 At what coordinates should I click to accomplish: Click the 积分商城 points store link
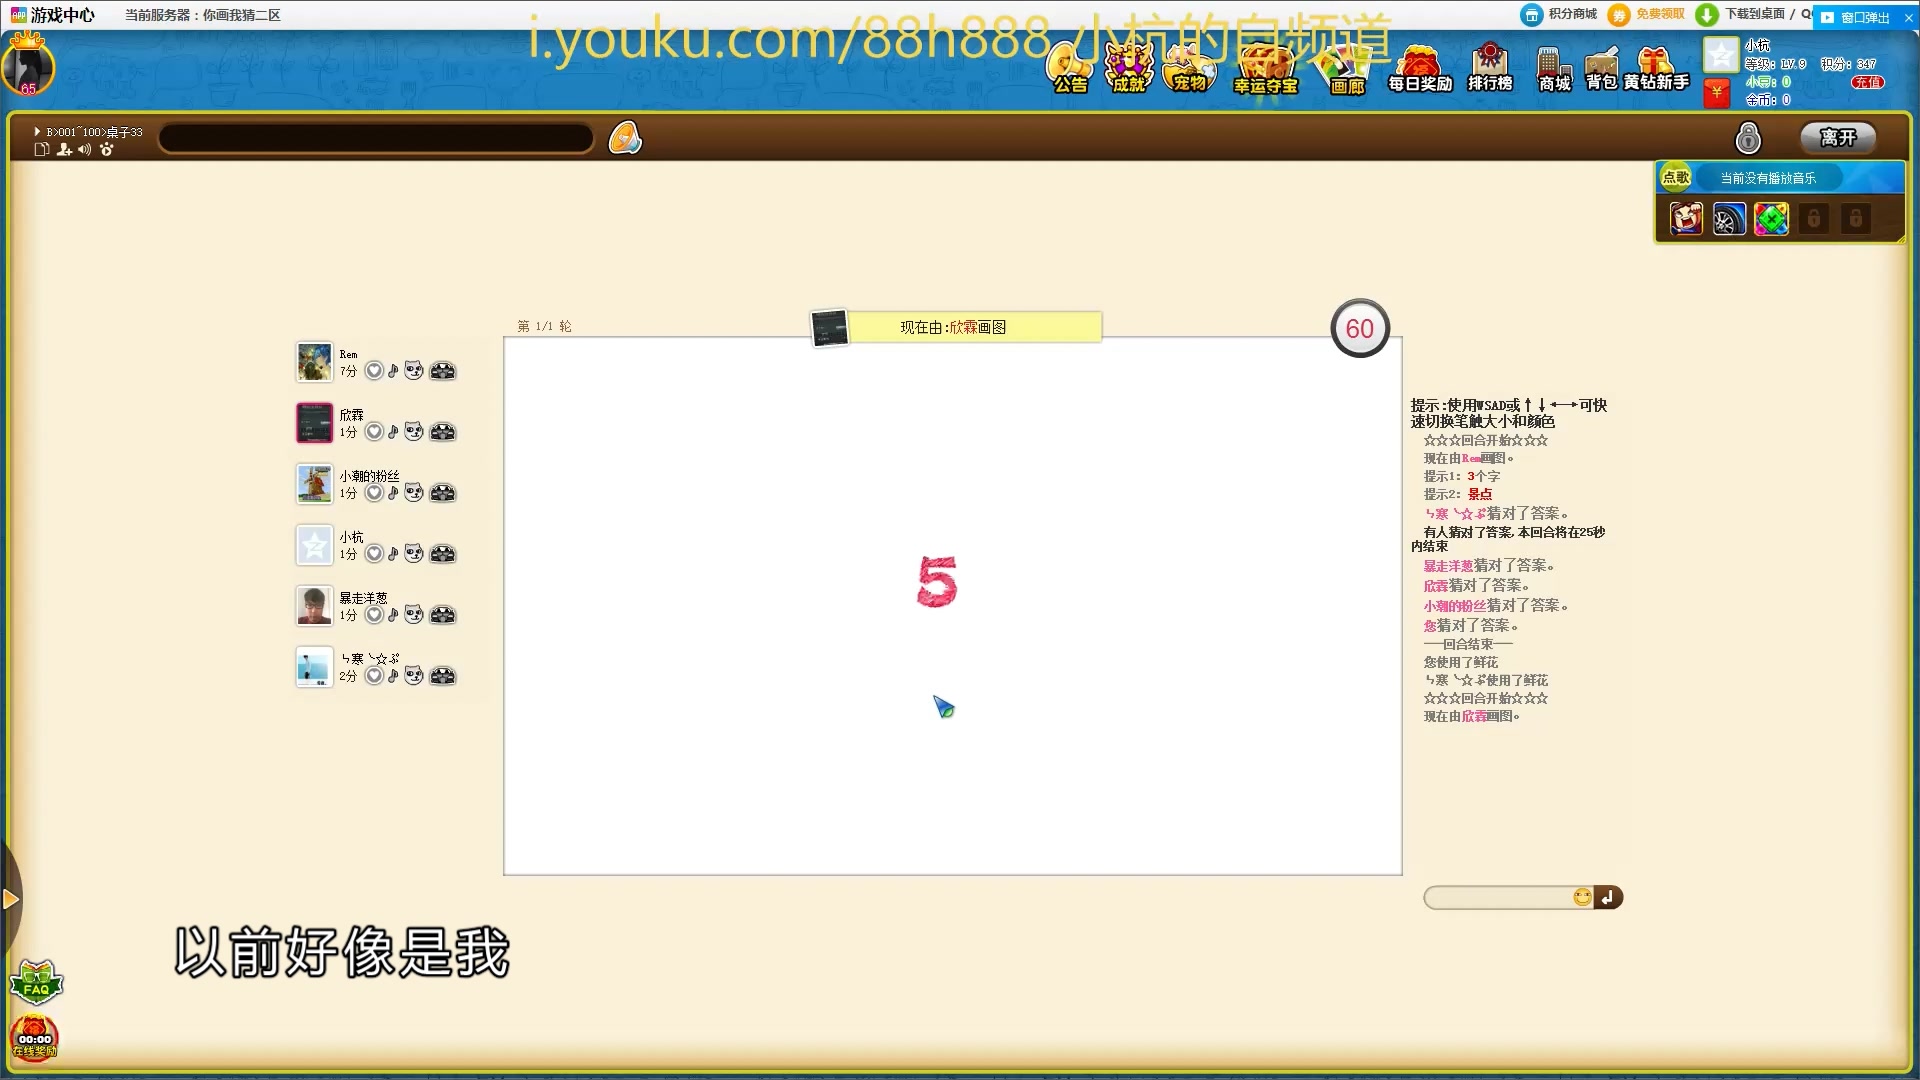click(1560, 14)
